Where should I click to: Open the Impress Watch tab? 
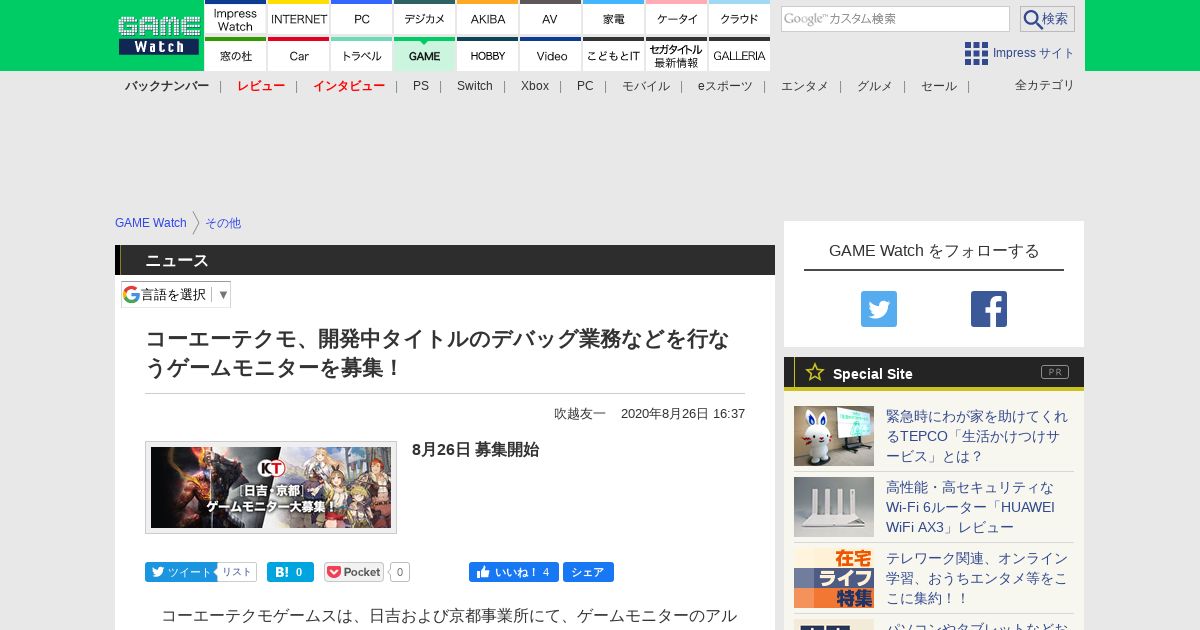click(235, 18)
